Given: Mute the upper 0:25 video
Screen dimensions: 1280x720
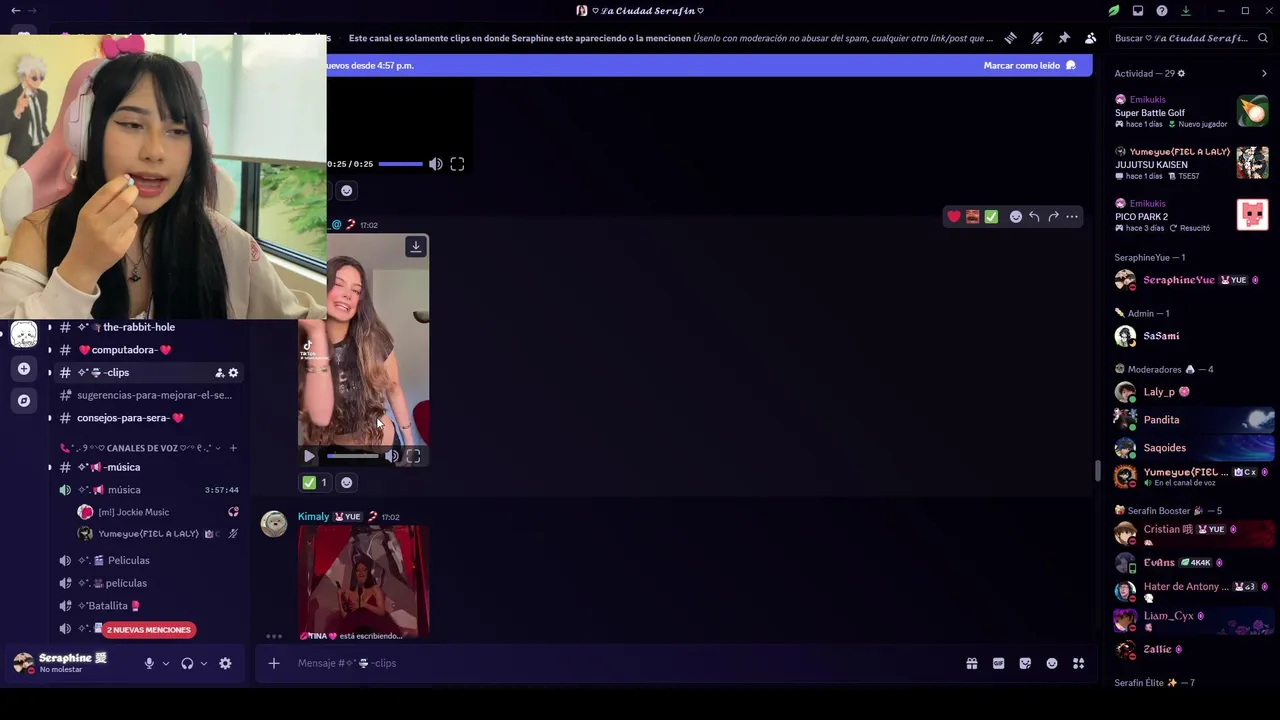Looking at the screenshot, I should [435, 164].
